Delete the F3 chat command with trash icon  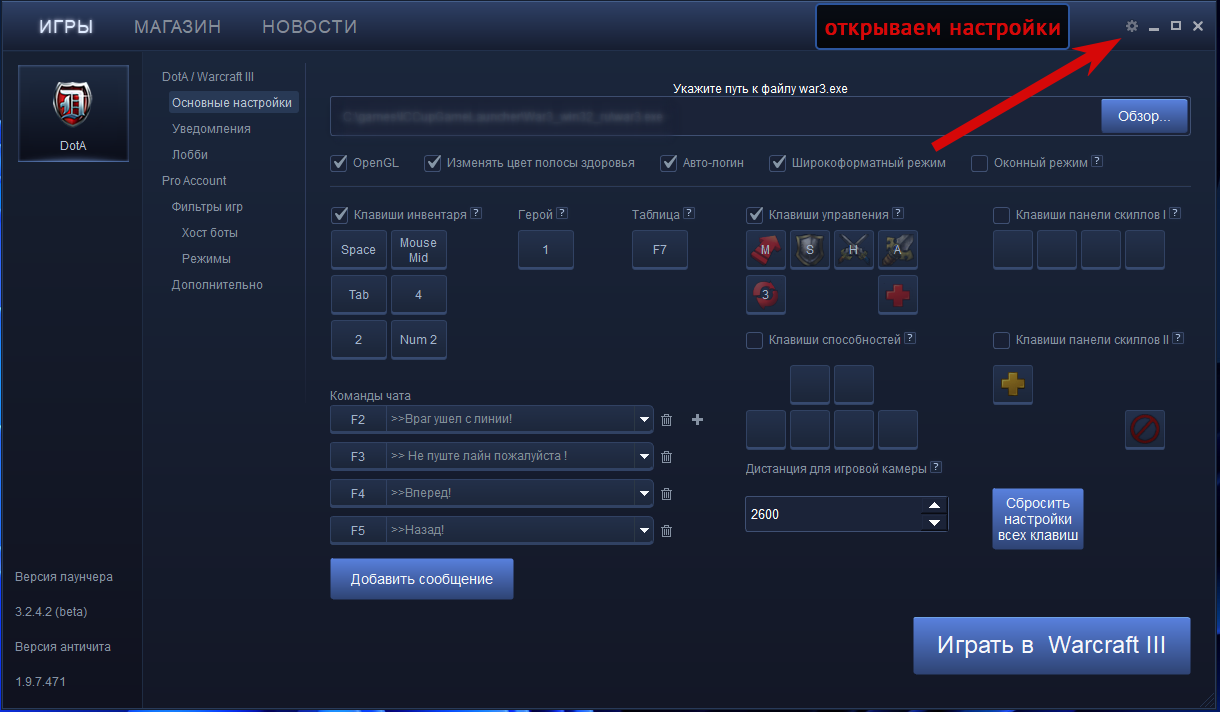pyautogui.click(x=667, y=457)
